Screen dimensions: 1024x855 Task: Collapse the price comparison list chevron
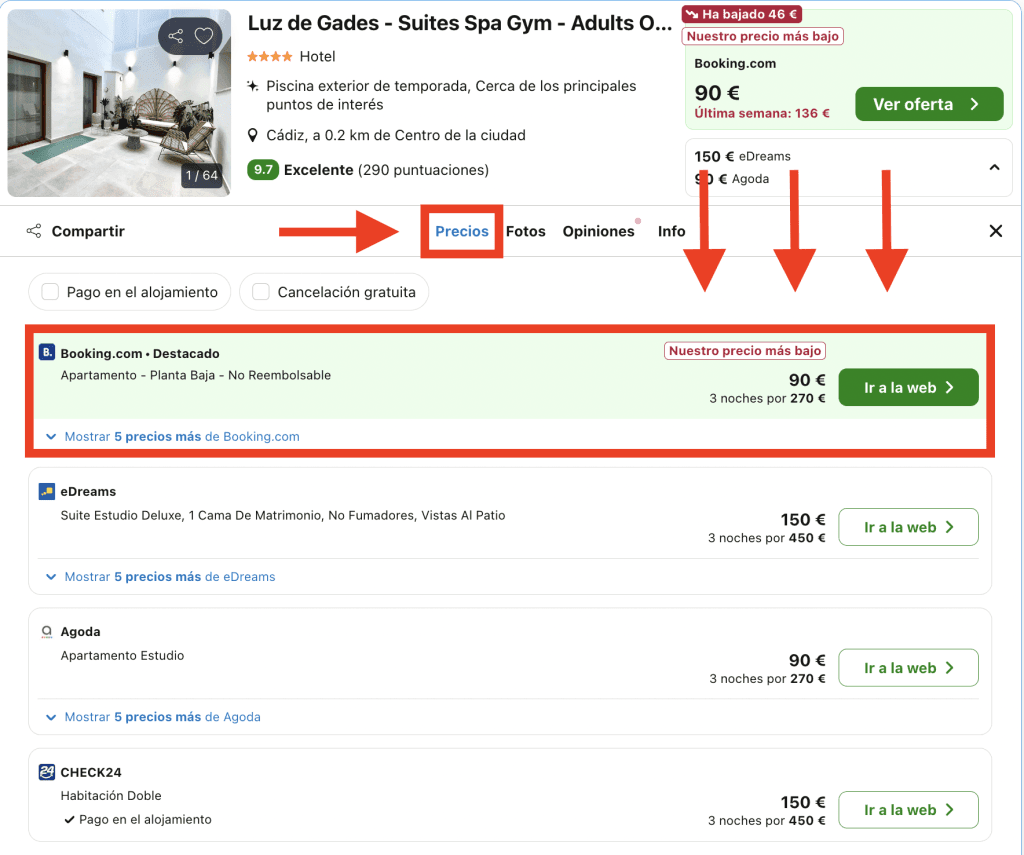(x=994, y=167)
